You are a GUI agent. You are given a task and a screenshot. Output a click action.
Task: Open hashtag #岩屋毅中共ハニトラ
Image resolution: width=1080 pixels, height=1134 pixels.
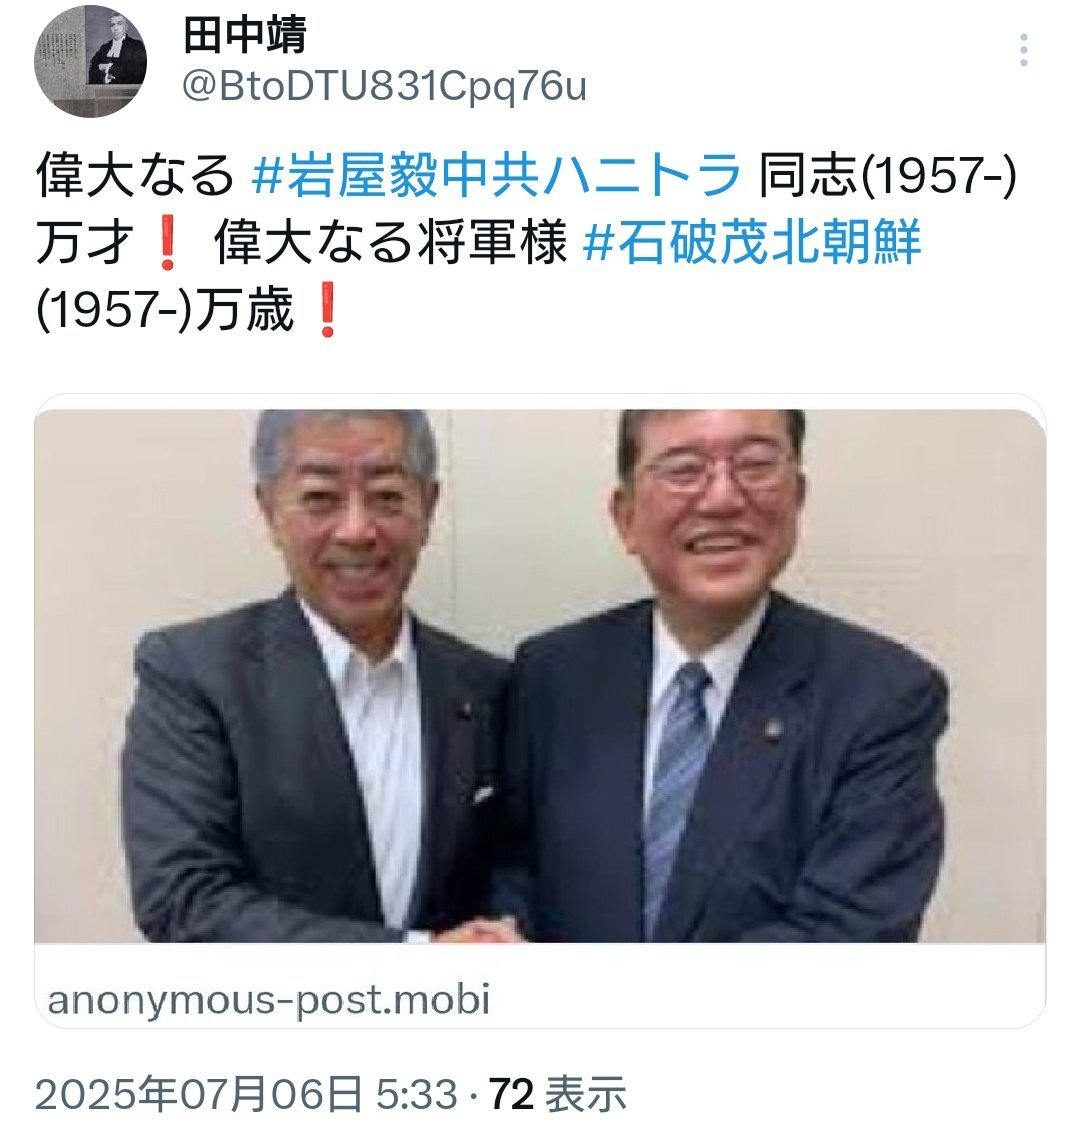point(497,176)
